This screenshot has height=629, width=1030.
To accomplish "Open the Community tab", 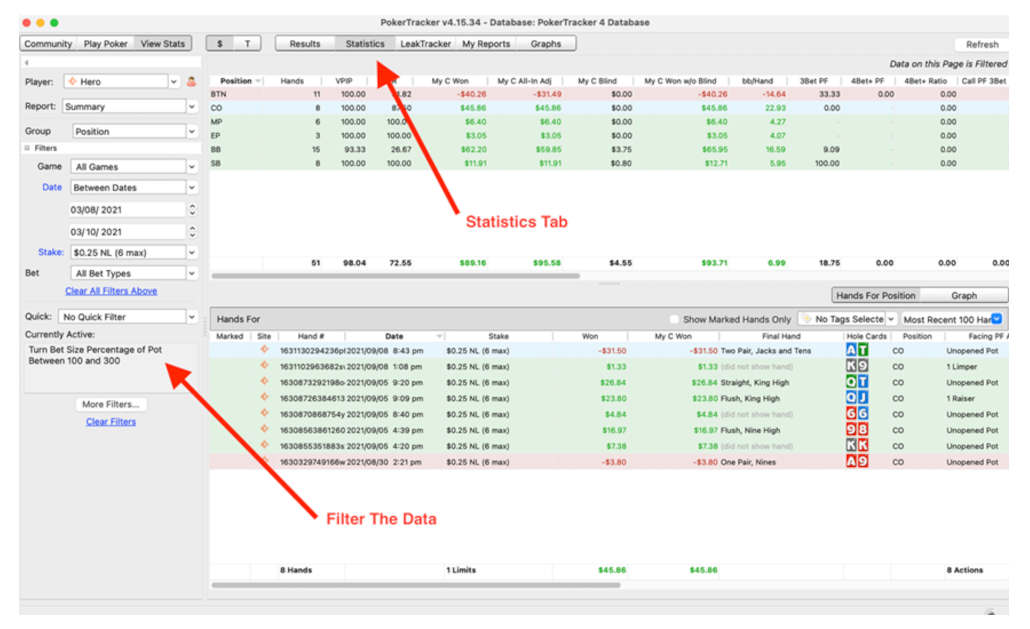I will click(x=48, y=43).
